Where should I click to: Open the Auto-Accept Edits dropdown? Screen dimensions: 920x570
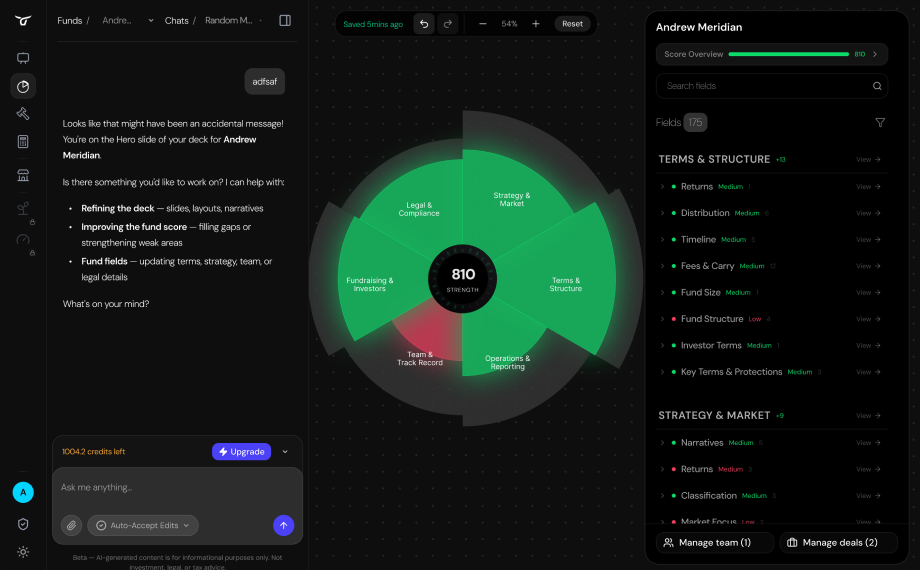coord(143,525)
